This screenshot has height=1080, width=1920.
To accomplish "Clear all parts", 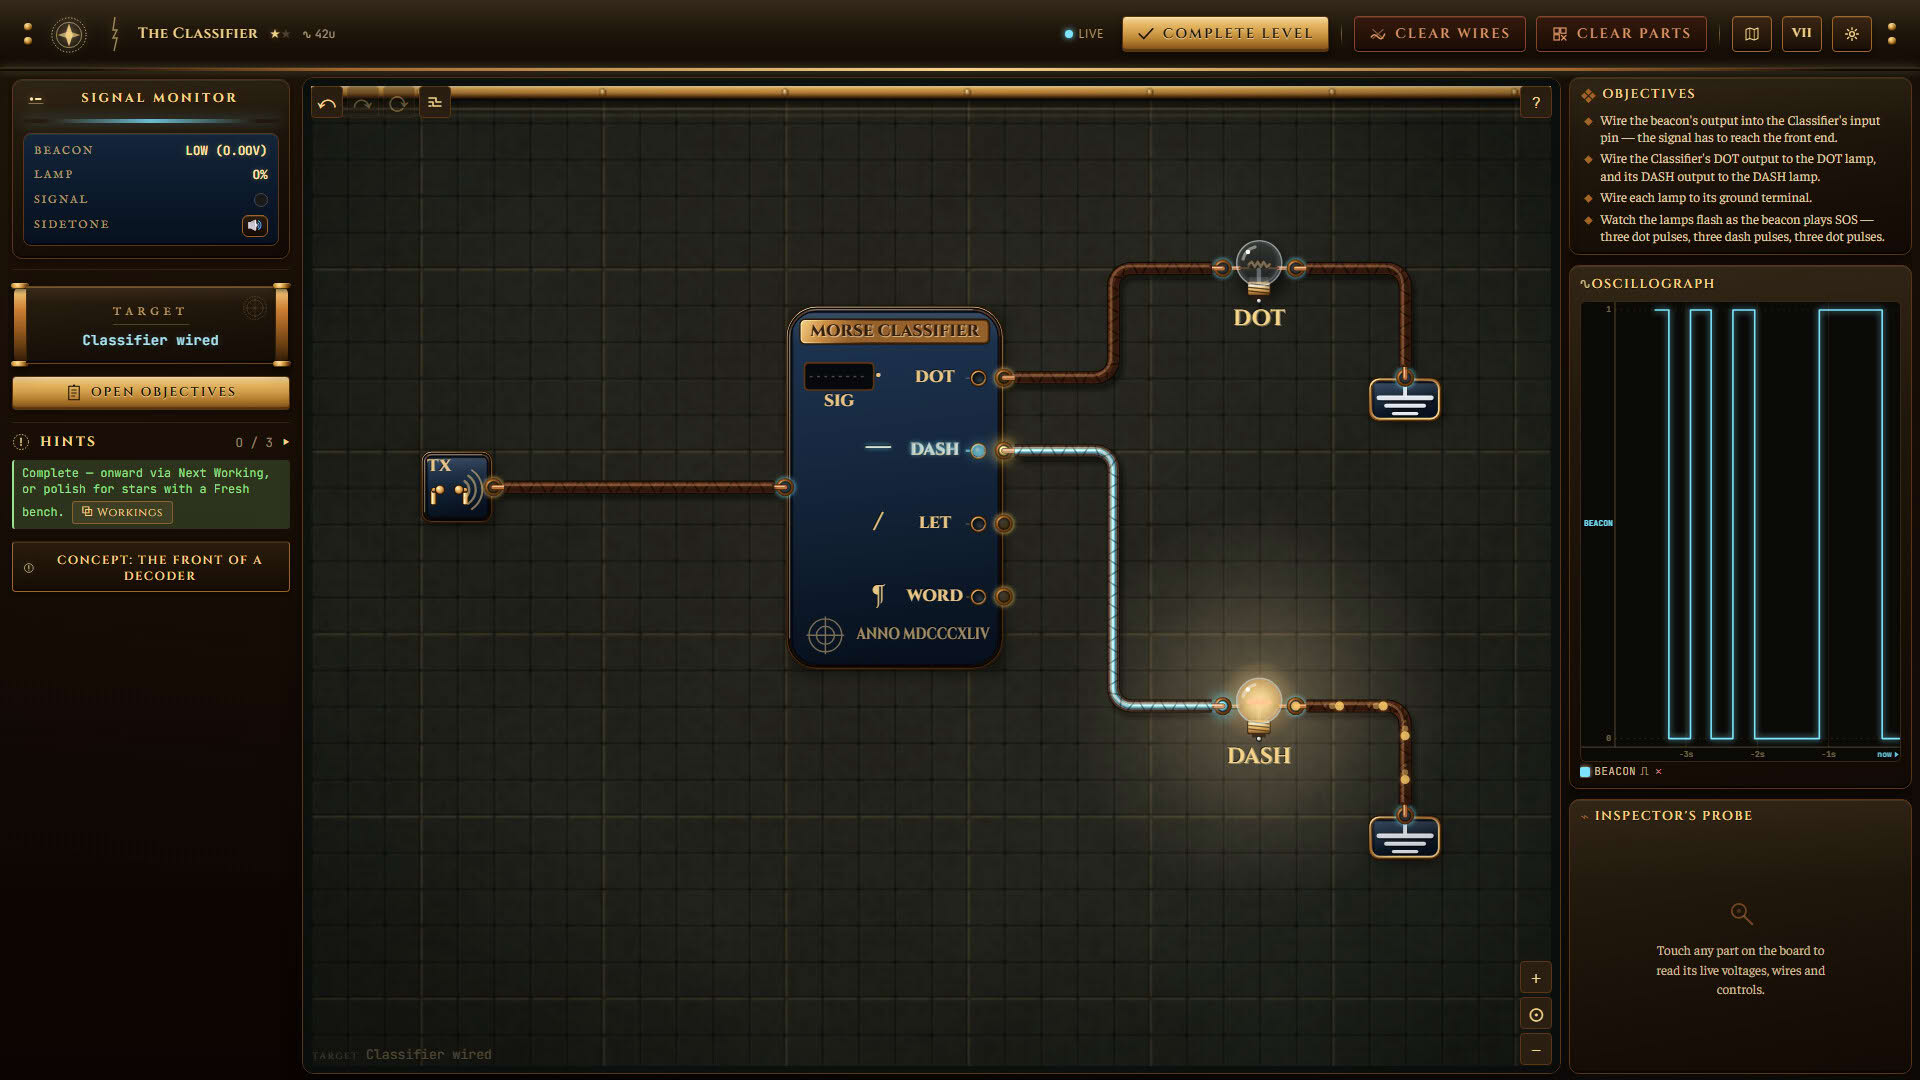I will pos(1621,34).
